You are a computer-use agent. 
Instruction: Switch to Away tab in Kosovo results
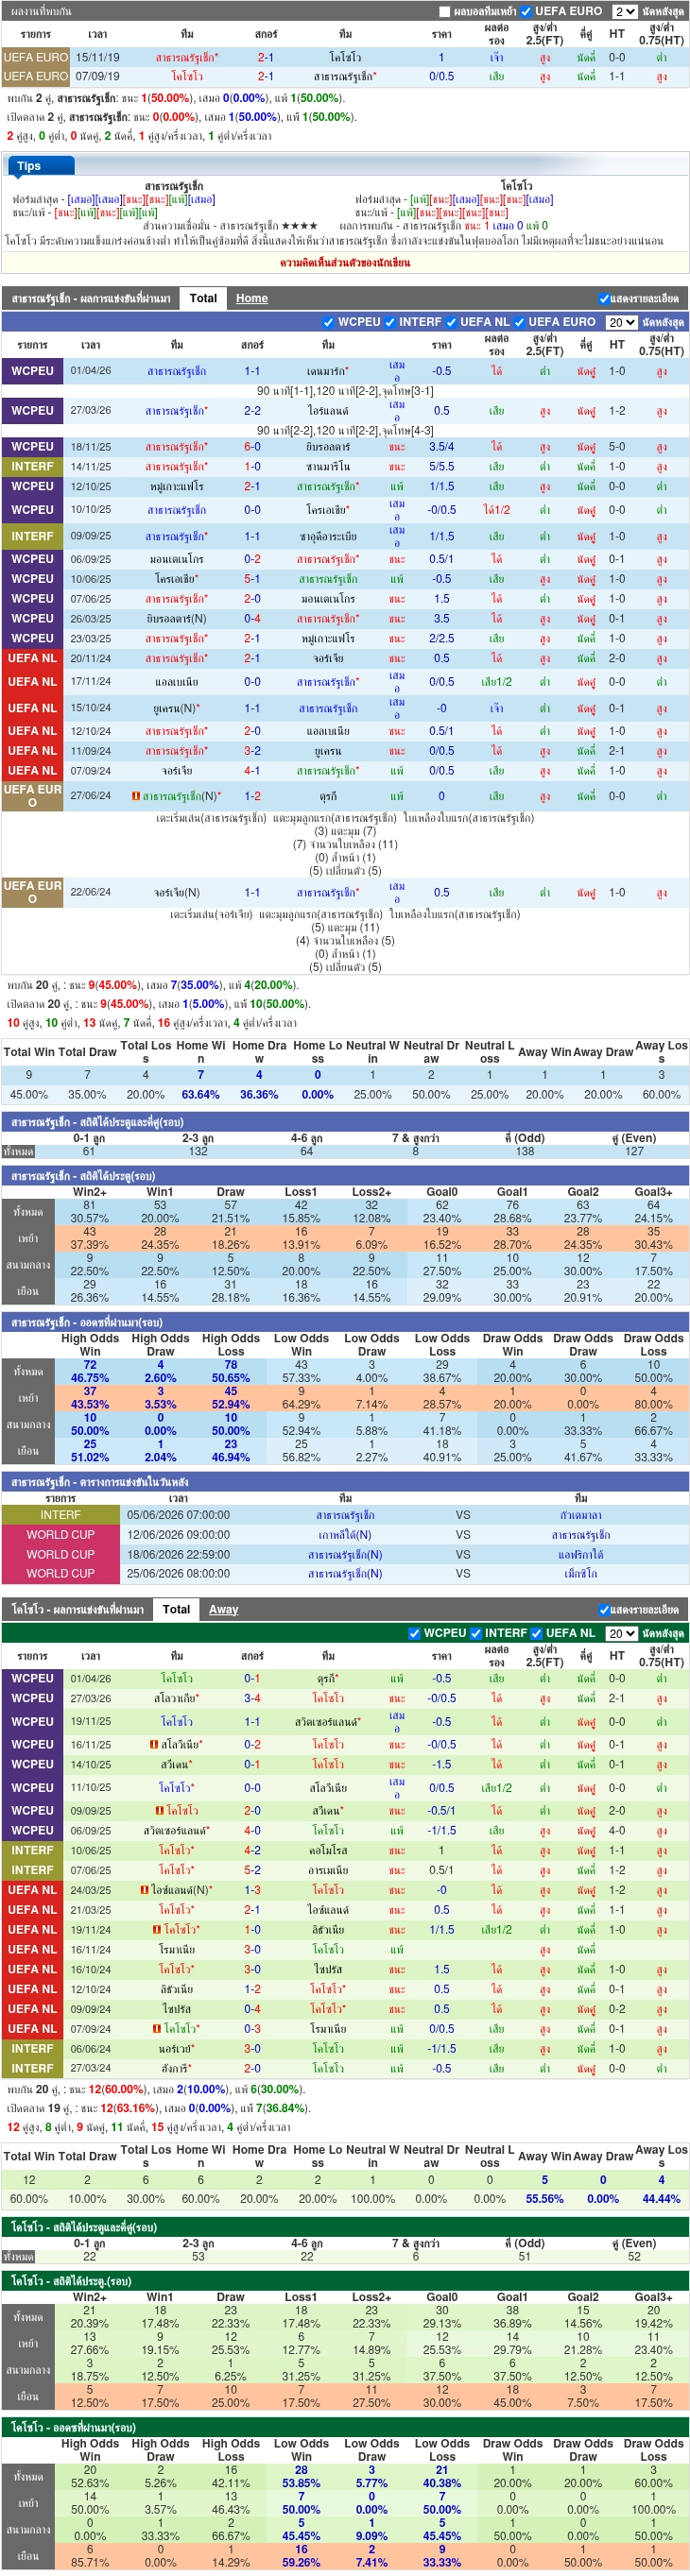pyautogui.click(x=224, y=1609)
